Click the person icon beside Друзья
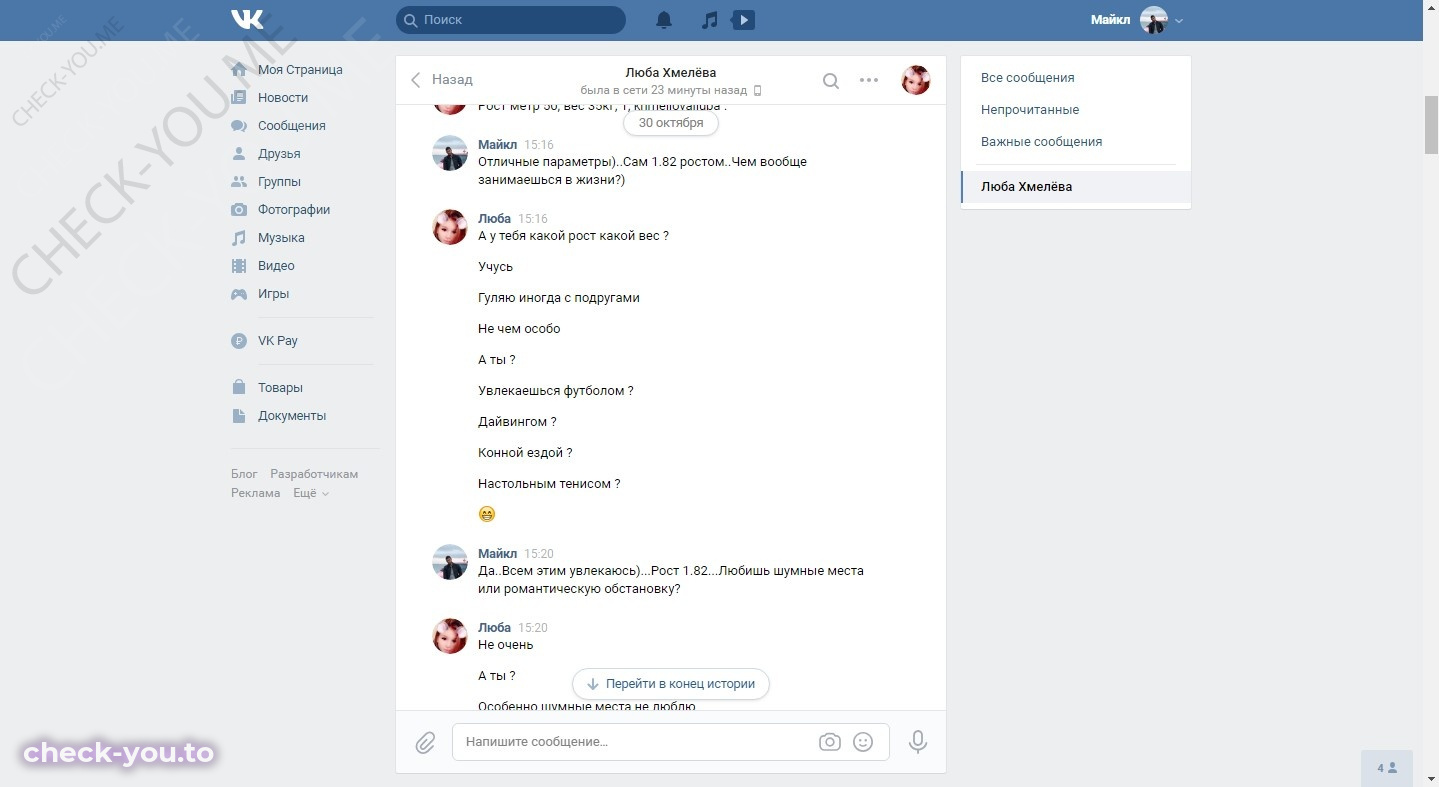This screenshot has width=1439, height=787. (x=239, y=154)
